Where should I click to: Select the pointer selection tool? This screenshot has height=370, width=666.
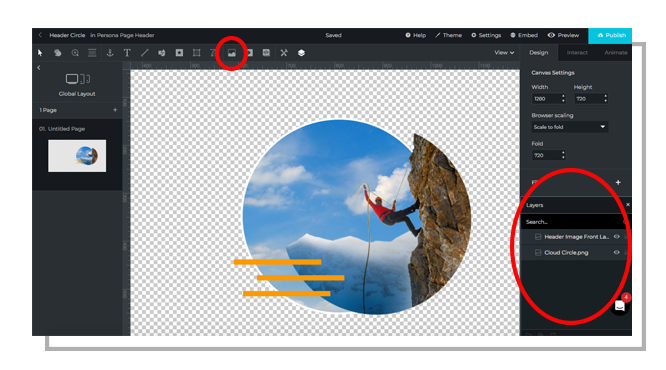[40, 53]
